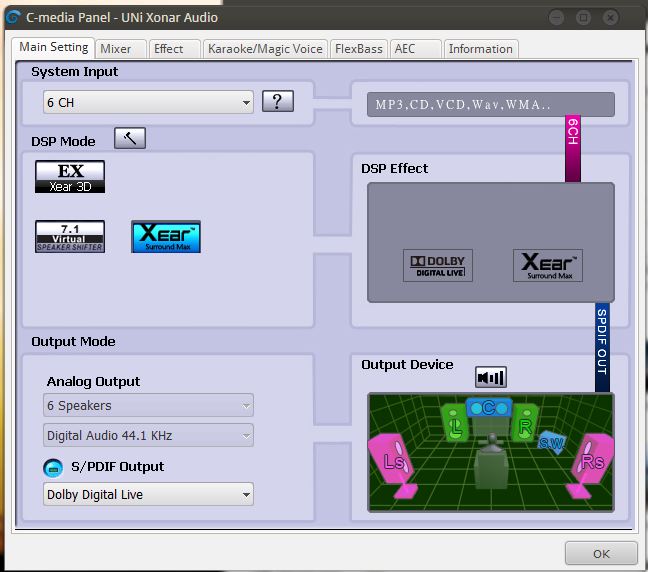The image size is (648, 572).
Task: Open the Karaoke/Magic Voice tab
Action: tap(265, 49)
